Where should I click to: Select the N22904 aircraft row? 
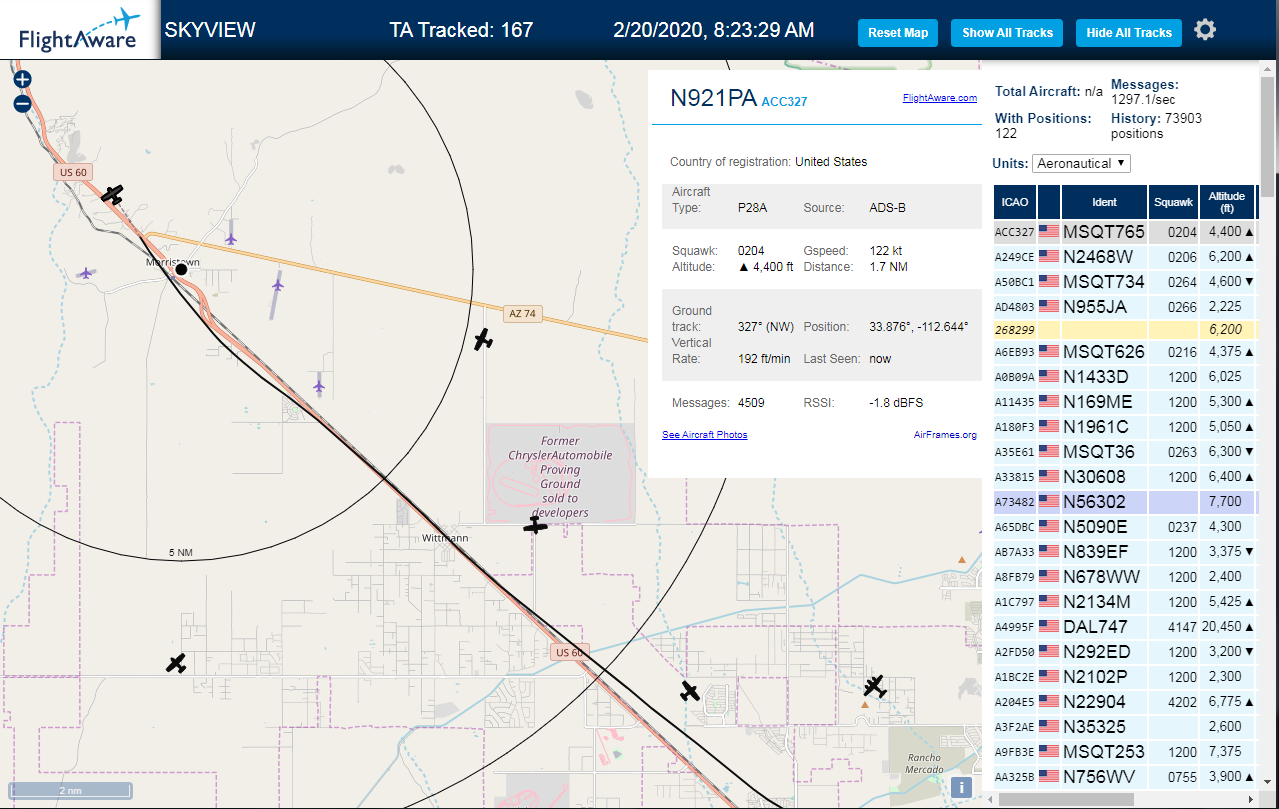1125,702
